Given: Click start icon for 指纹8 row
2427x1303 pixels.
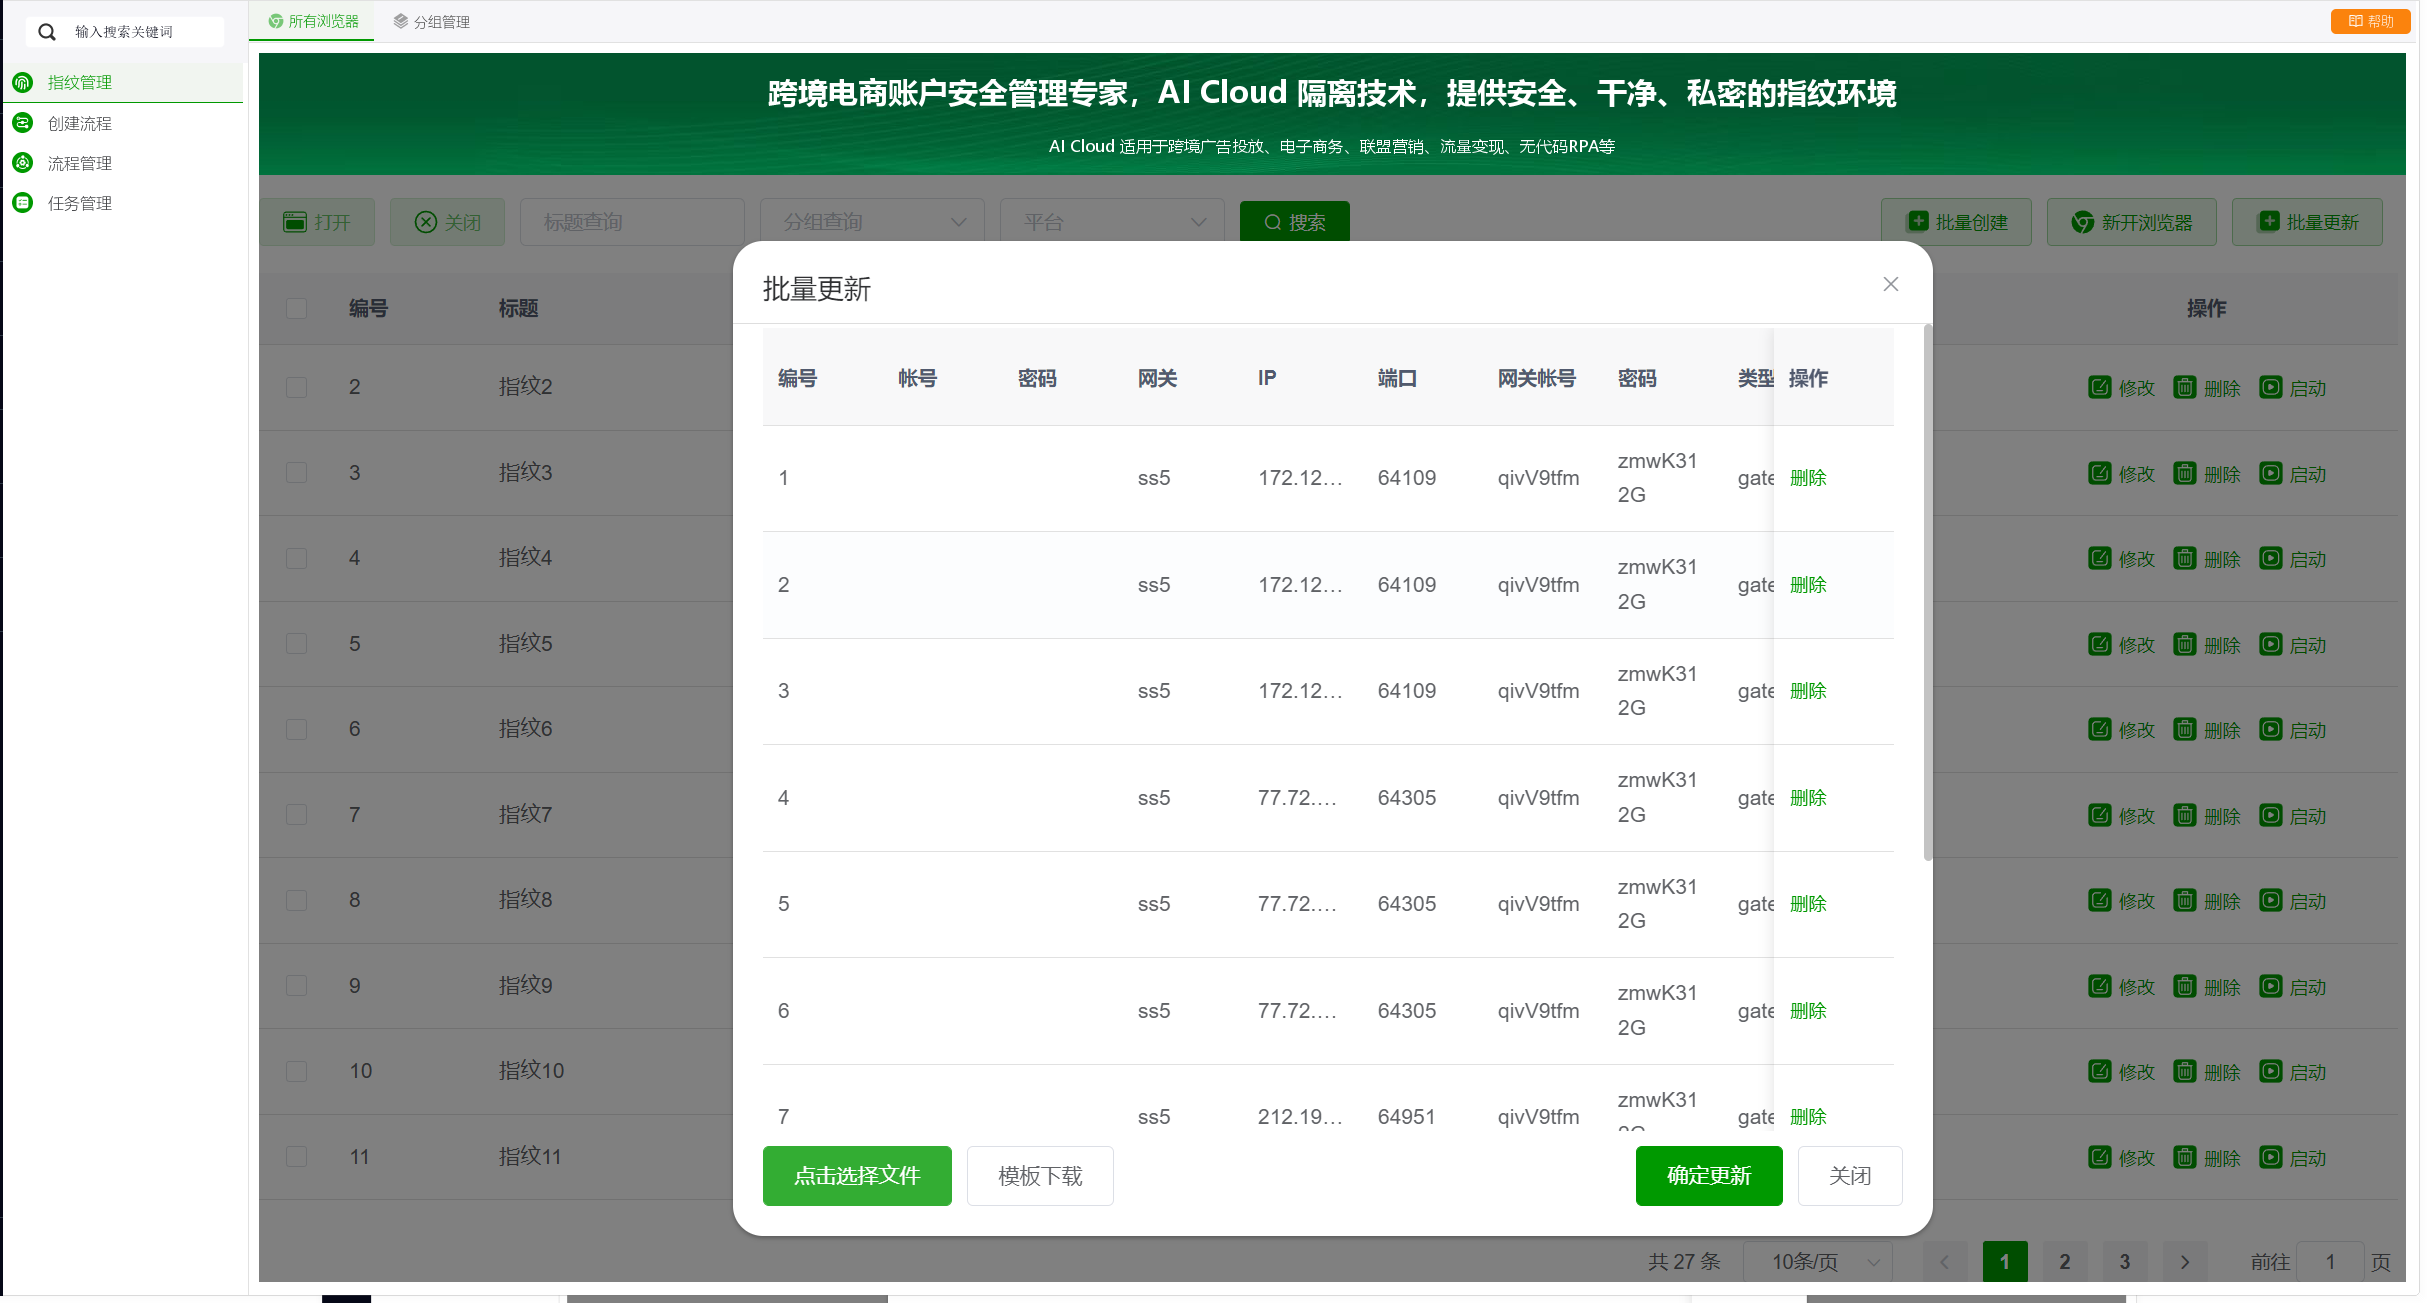Looking at the screenshot, I should (x=2270, y=900).
